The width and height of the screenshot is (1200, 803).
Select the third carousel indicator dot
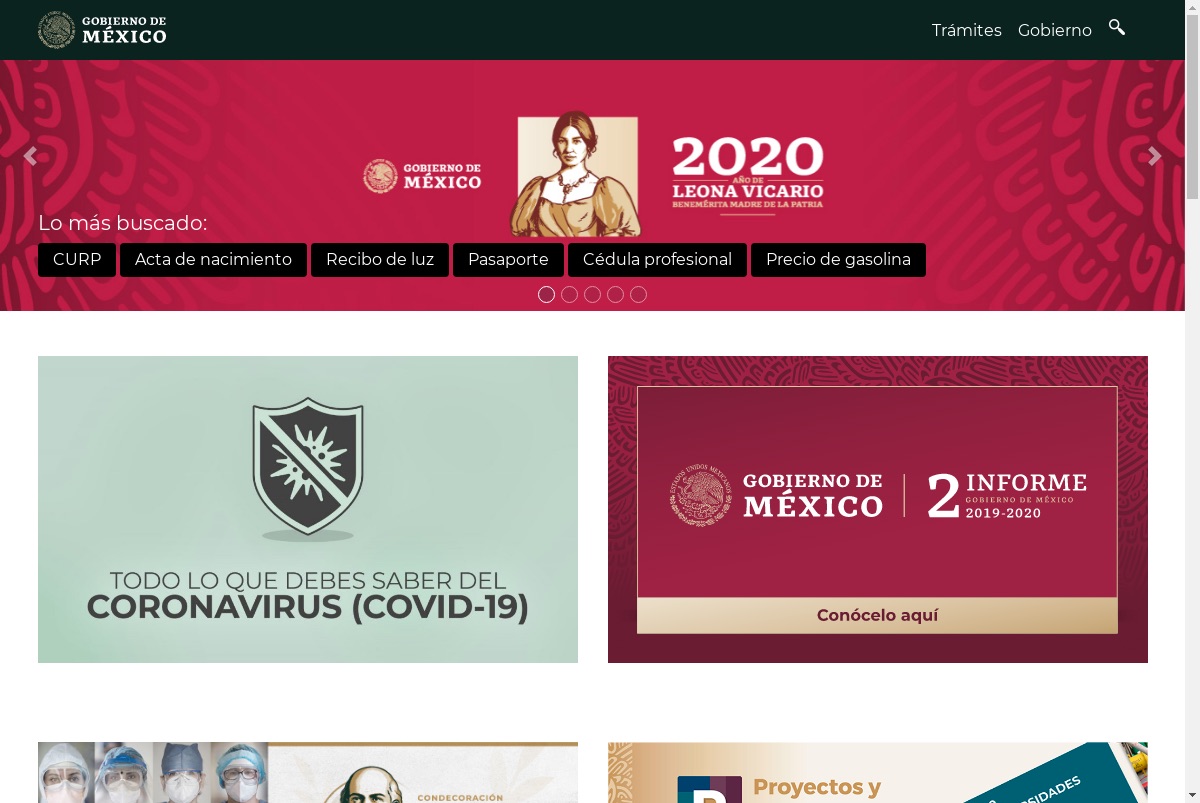coord(592,294)
